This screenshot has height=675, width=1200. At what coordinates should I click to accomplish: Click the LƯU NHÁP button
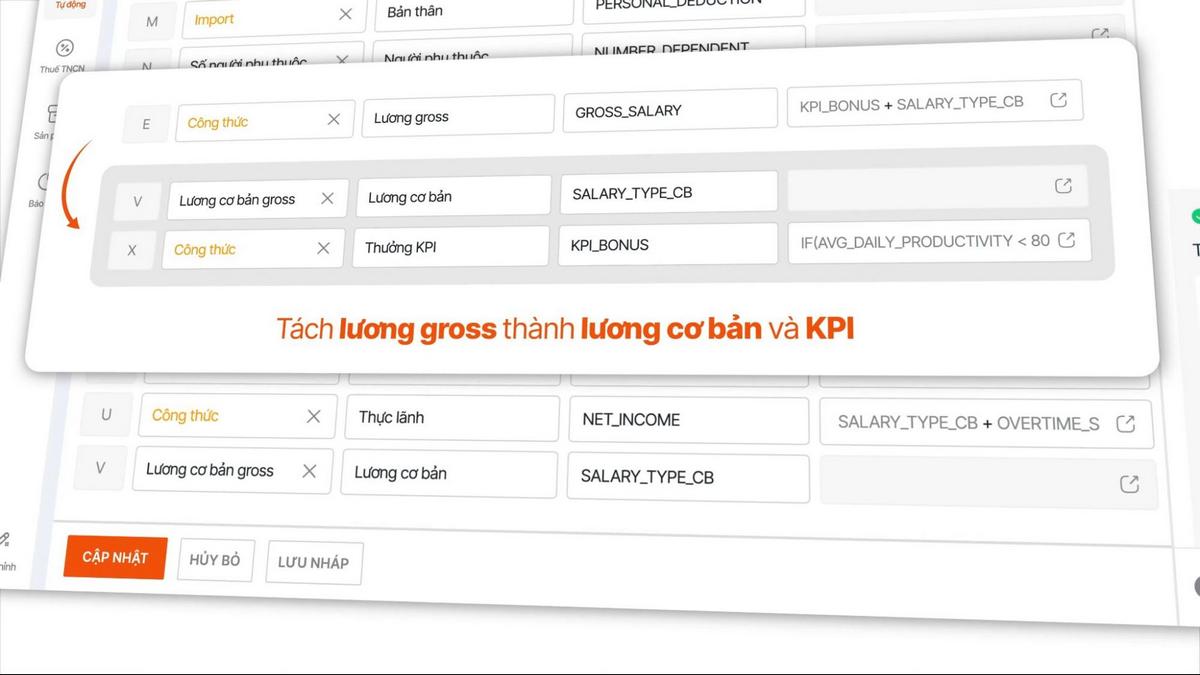[313, 563]
